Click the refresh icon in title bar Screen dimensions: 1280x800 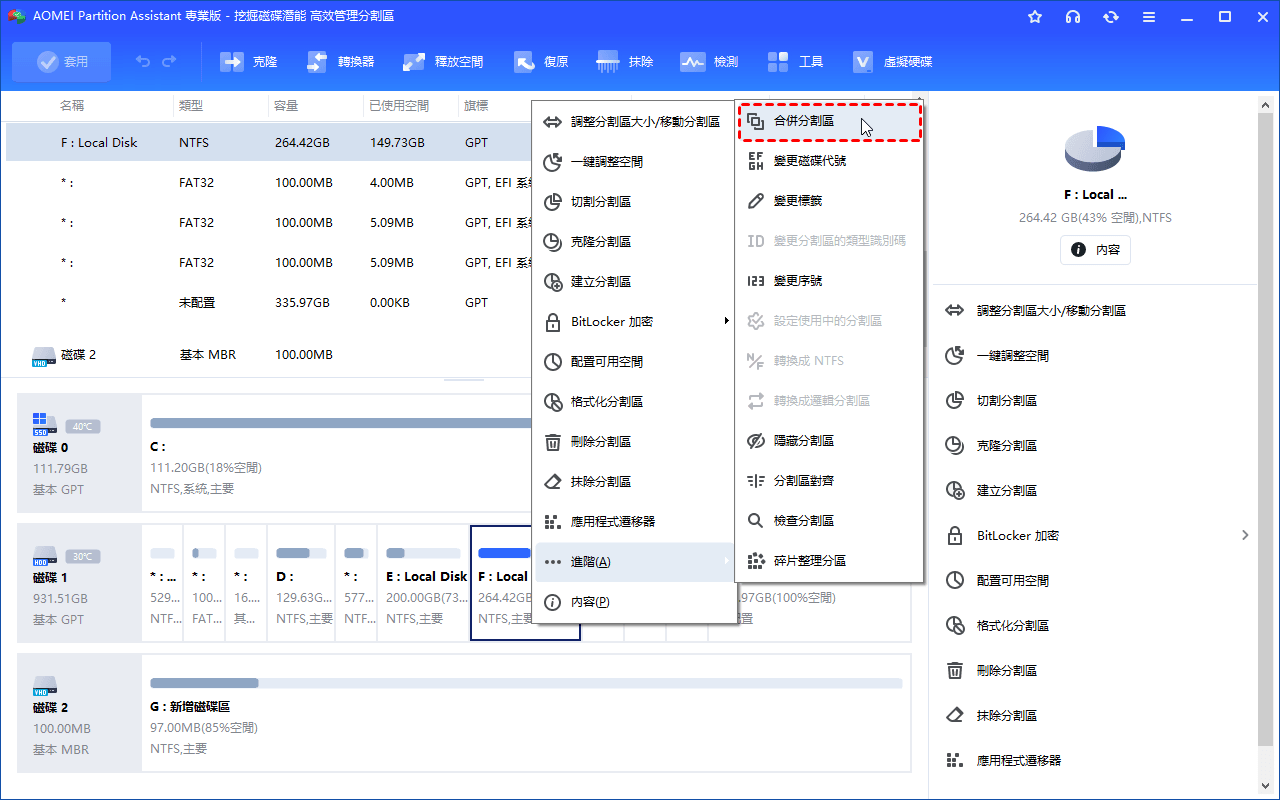pyautogui.click(x=1110, y=17)
